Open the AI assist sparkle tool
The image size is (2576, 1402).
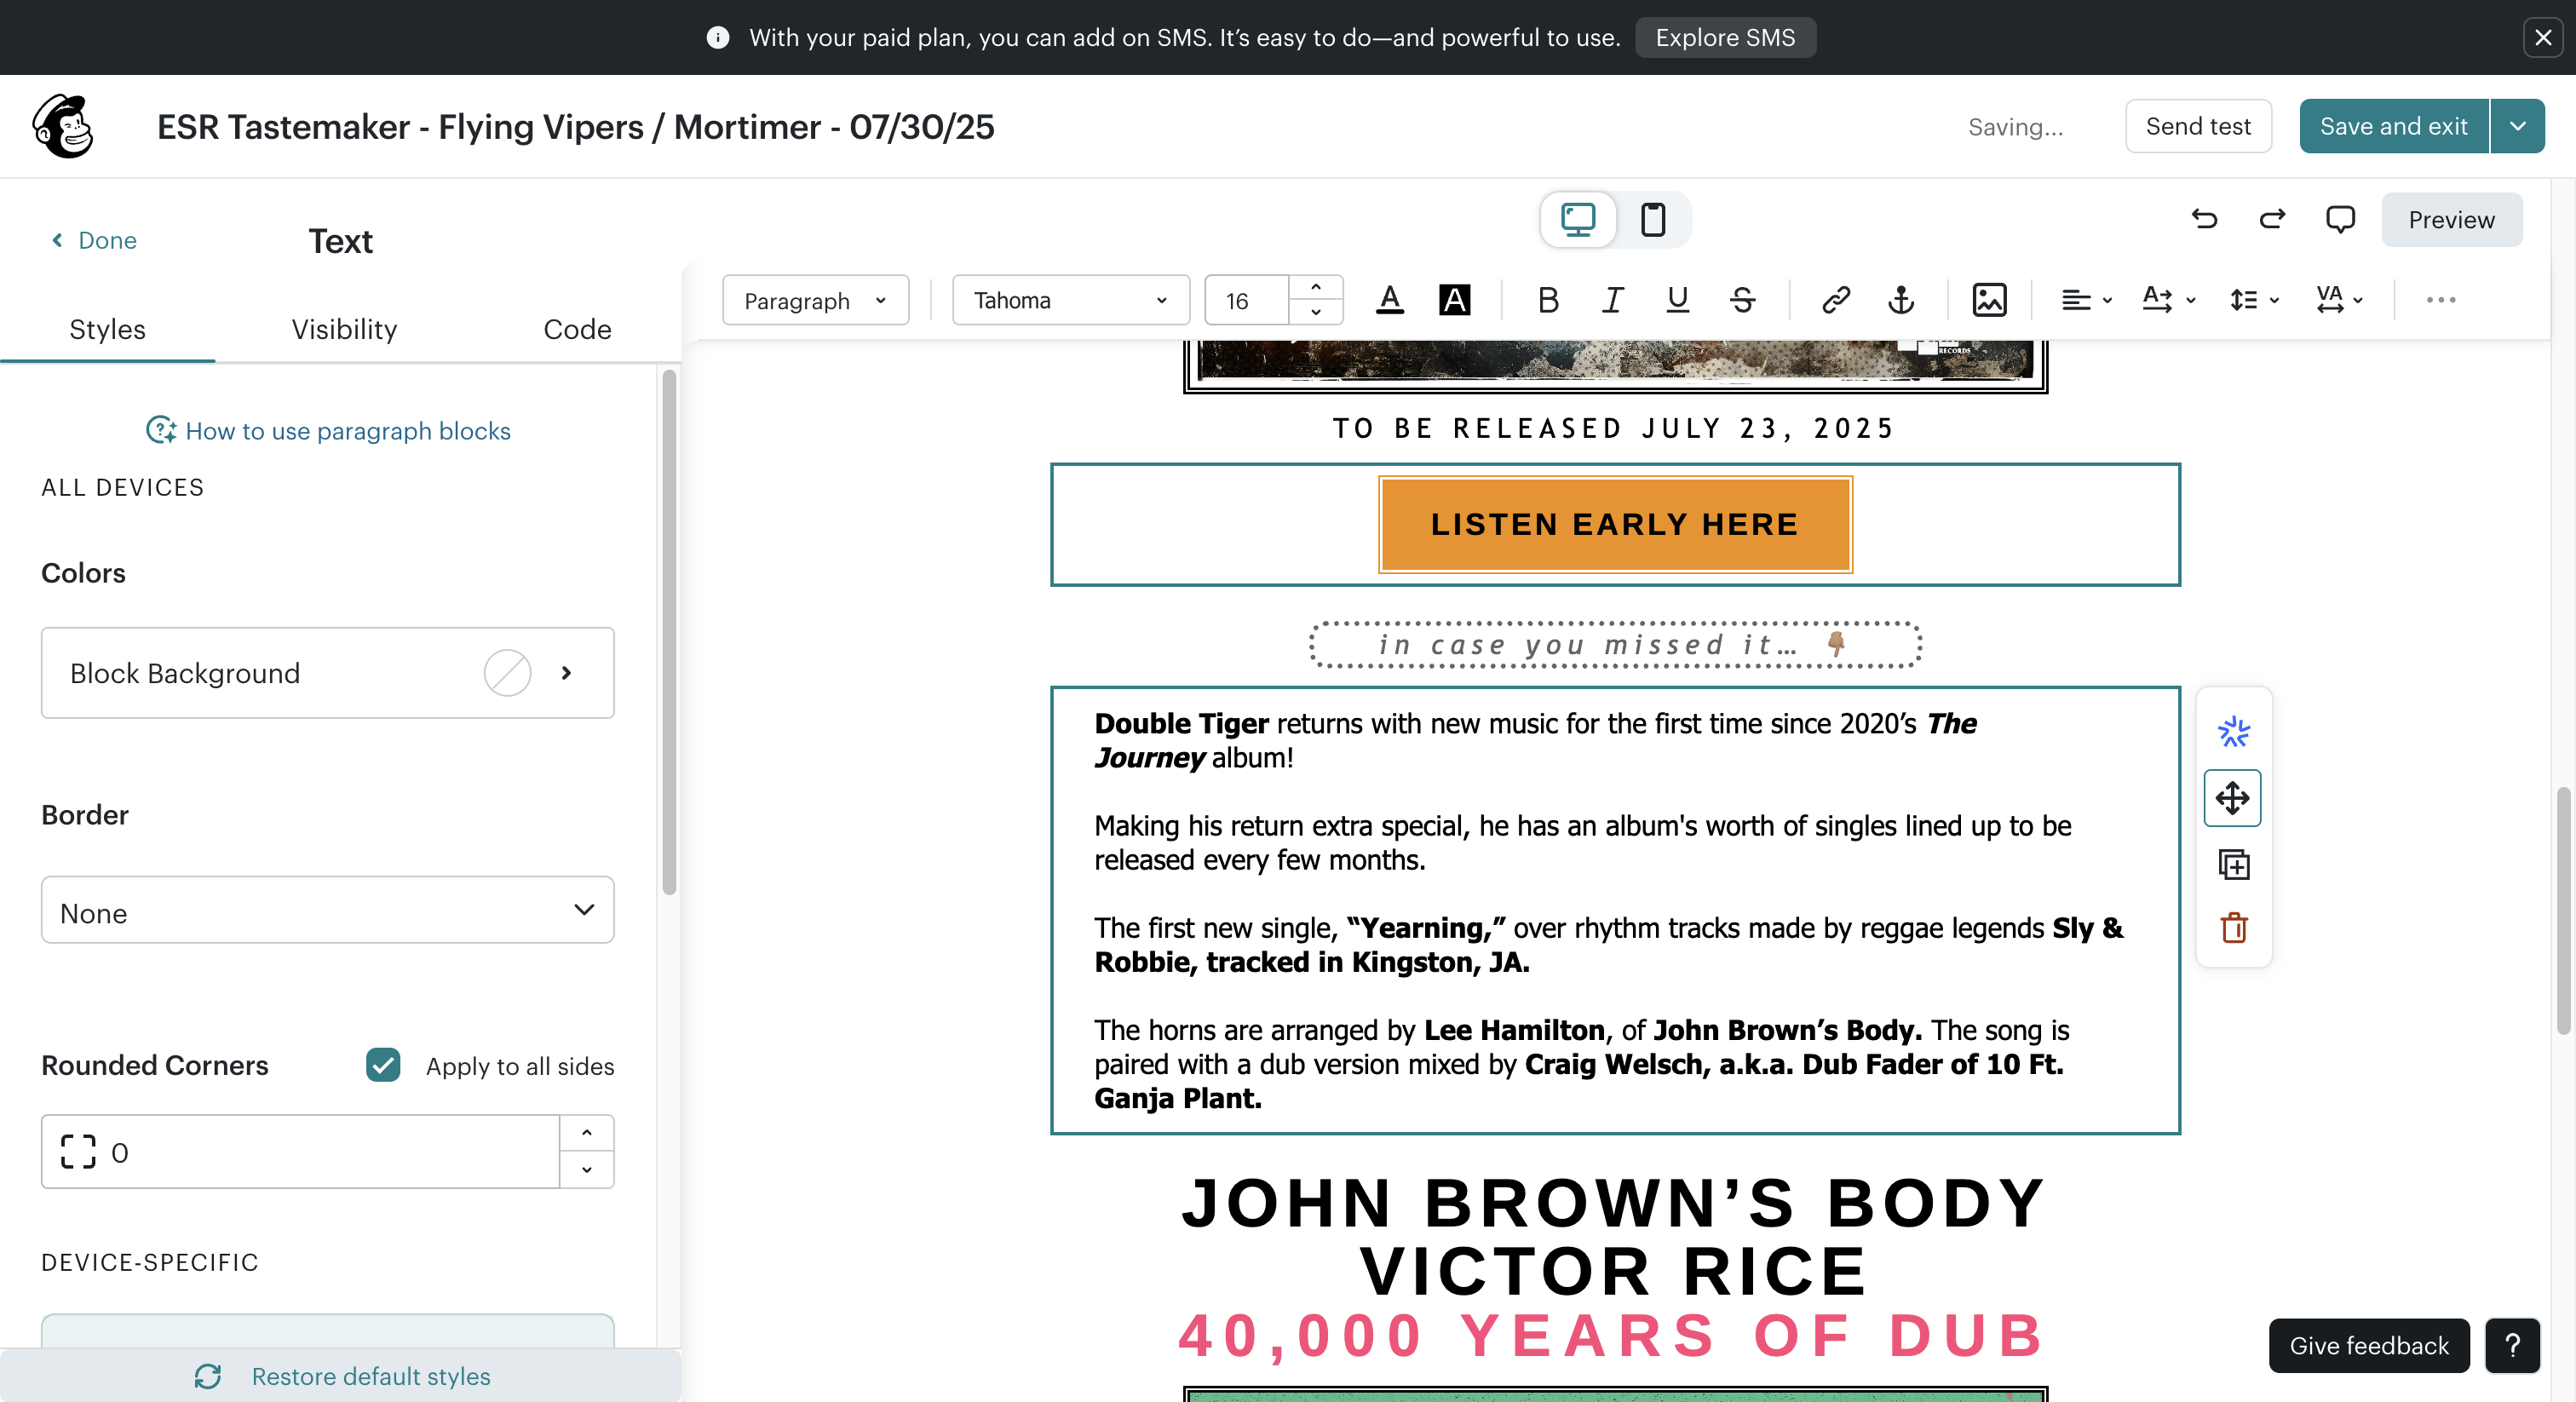(2233, 732)
